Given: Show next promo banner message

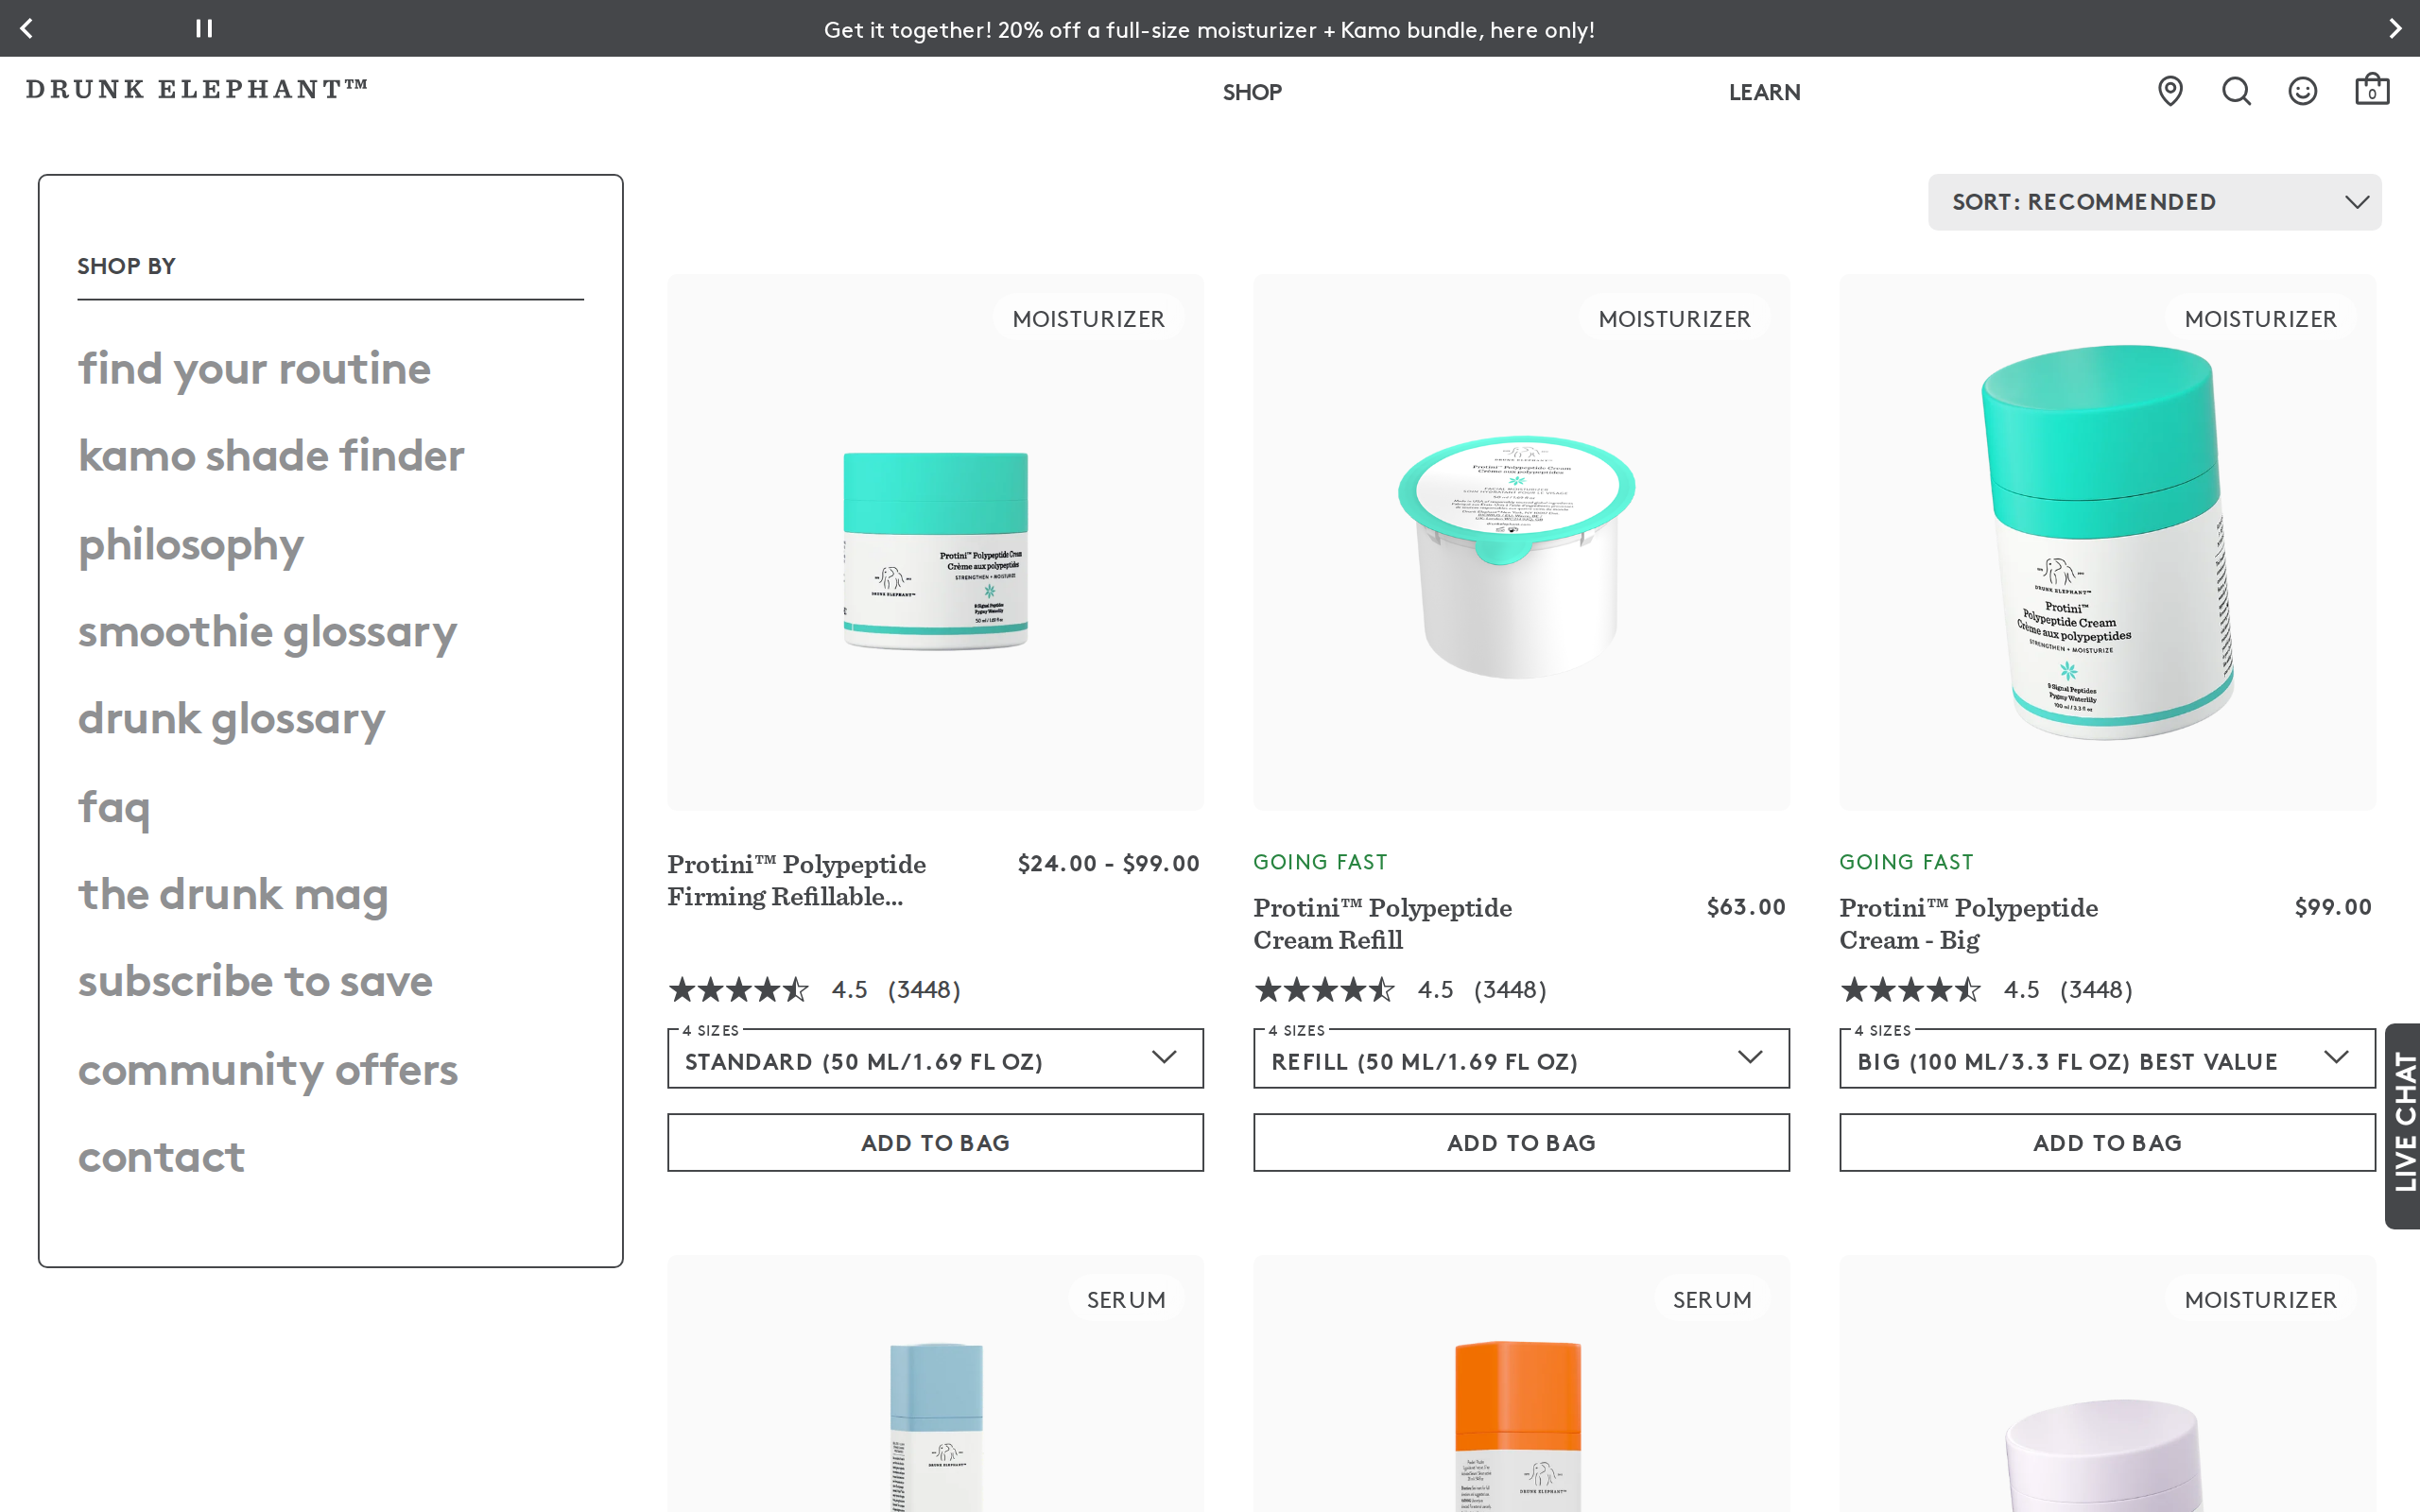Looking at the screenshot, I should tap(2395, 28).
